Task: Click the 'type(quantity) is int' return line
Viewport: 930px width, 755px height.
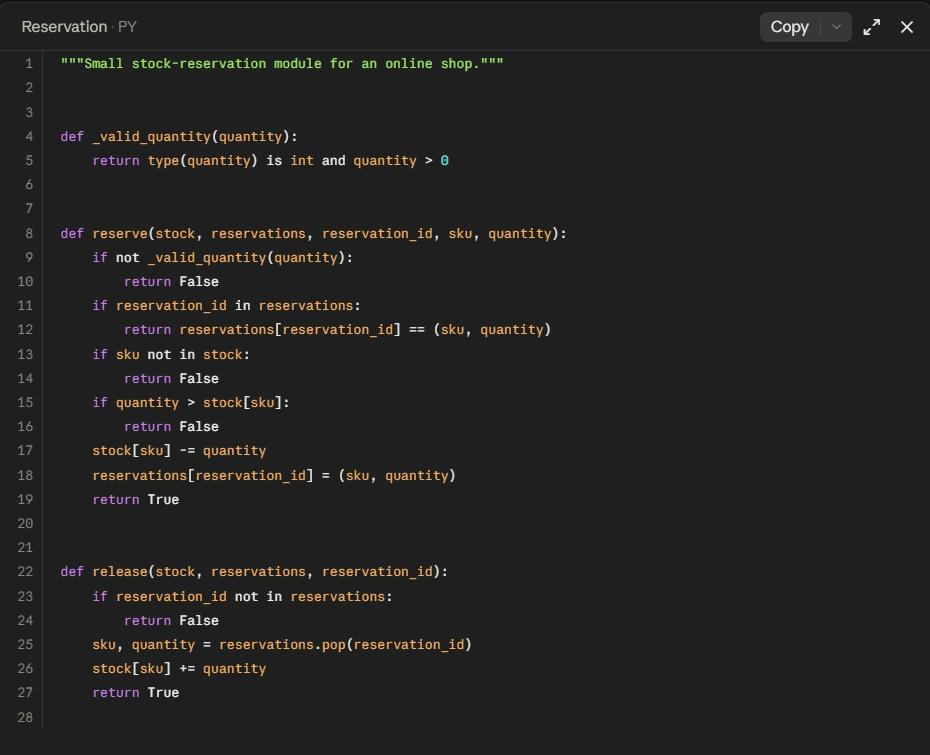Action: click(x=270, y=161)
